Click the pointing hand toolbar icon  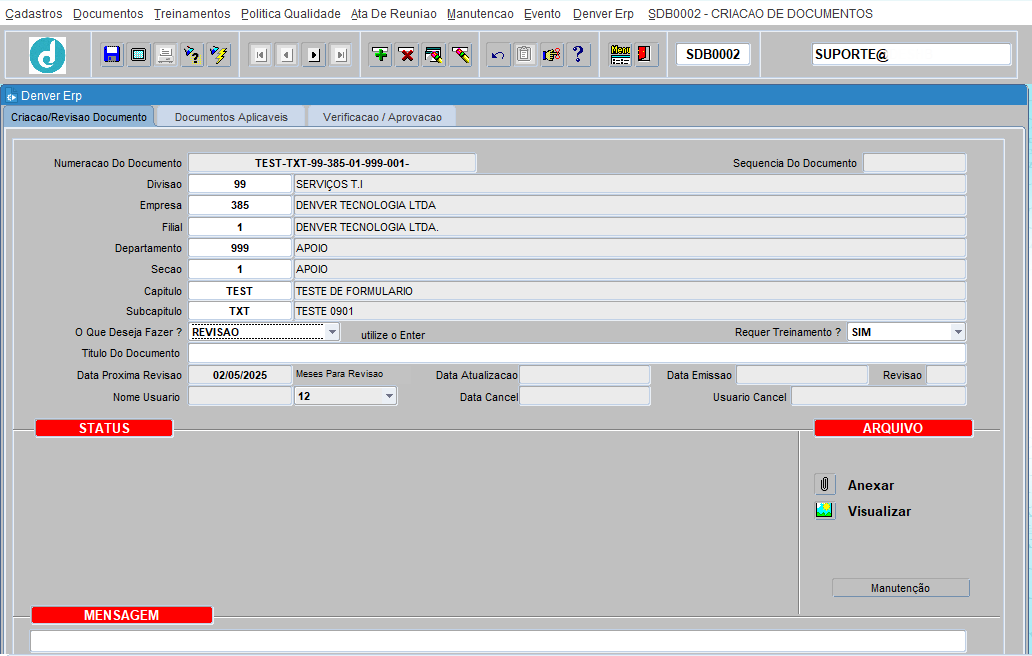(552, 55)
